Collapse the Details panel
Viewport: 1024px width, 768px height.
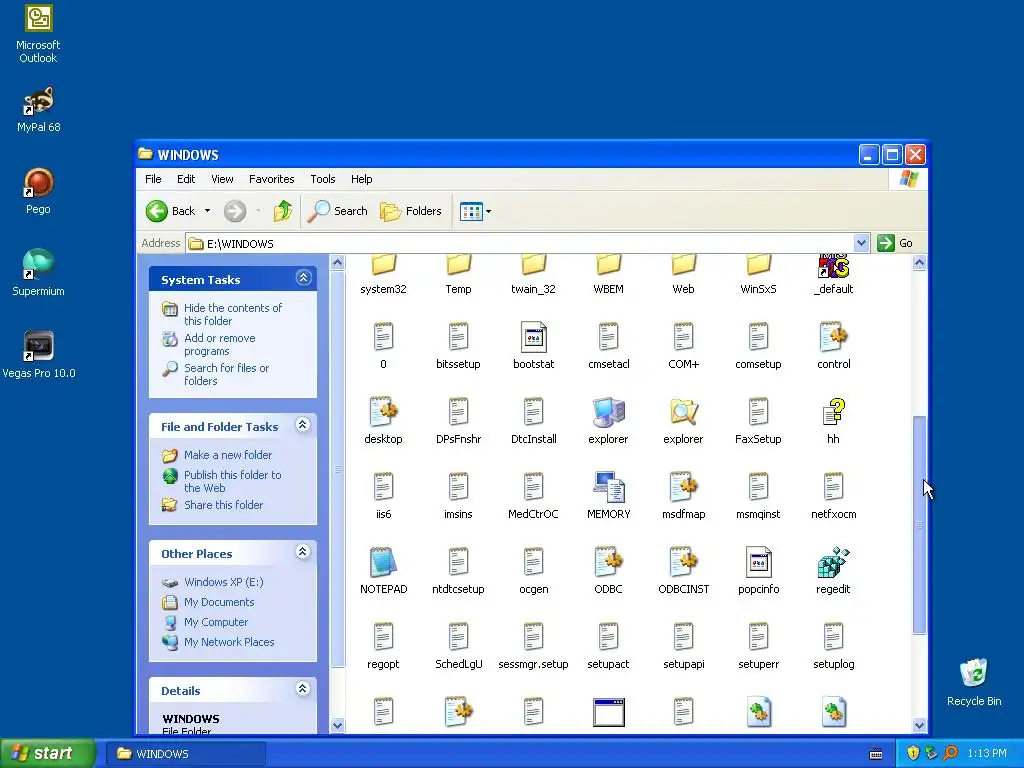click(303, 688)
